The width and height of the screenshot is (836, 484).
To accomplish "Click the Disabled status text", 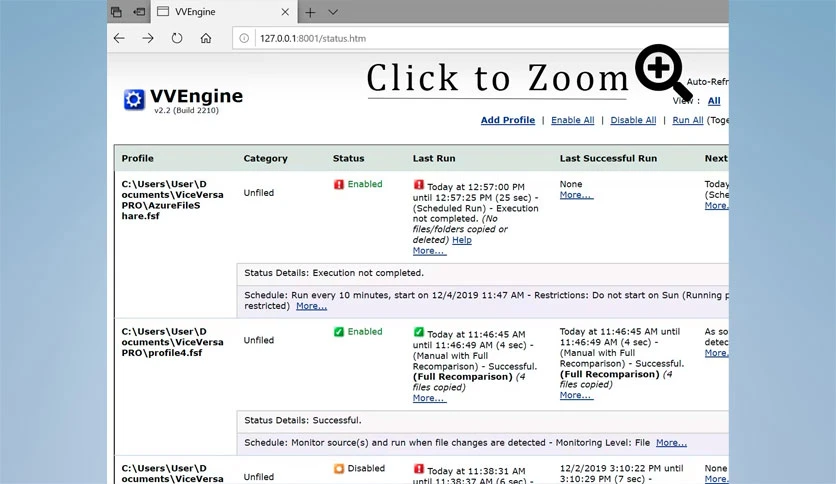I will pos(366,468).
